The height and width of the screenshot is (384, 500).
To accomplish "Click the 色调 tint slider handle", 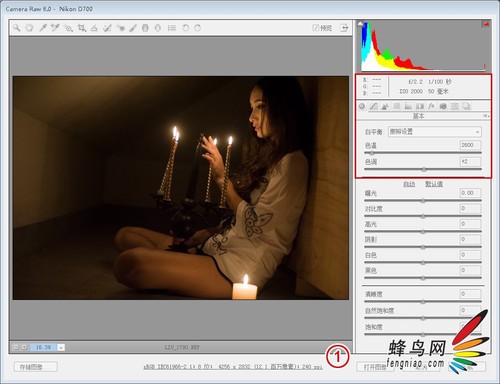I will 424,170.
